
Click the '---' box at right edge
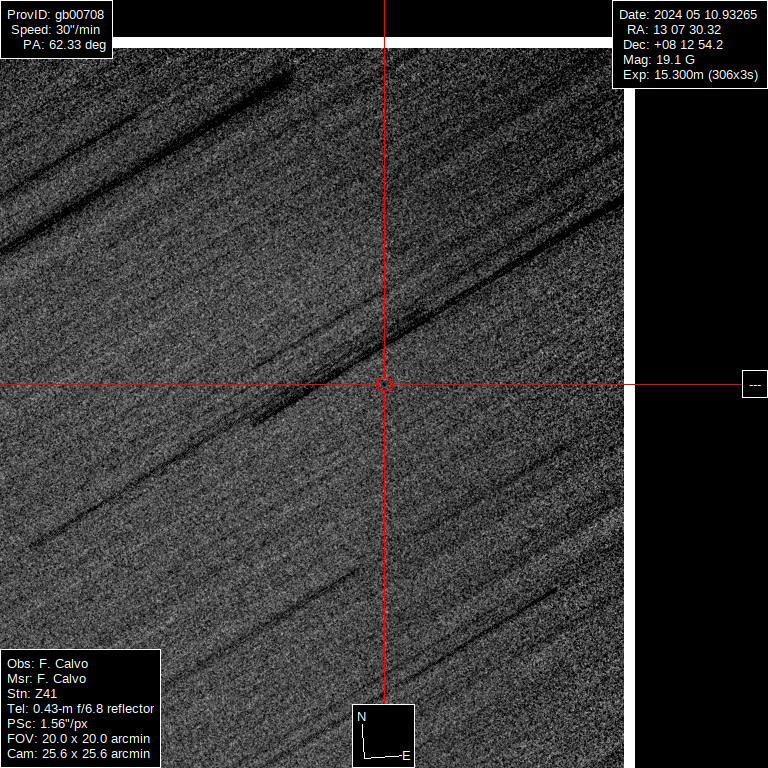point(755,384)
